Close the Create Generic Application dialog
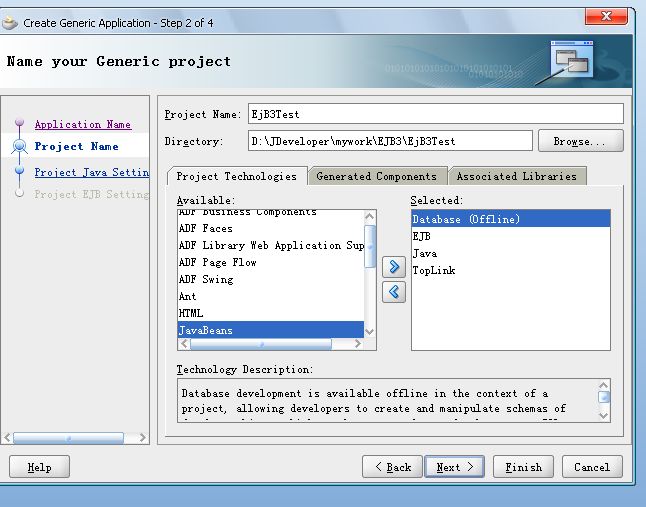 point(606,16)
